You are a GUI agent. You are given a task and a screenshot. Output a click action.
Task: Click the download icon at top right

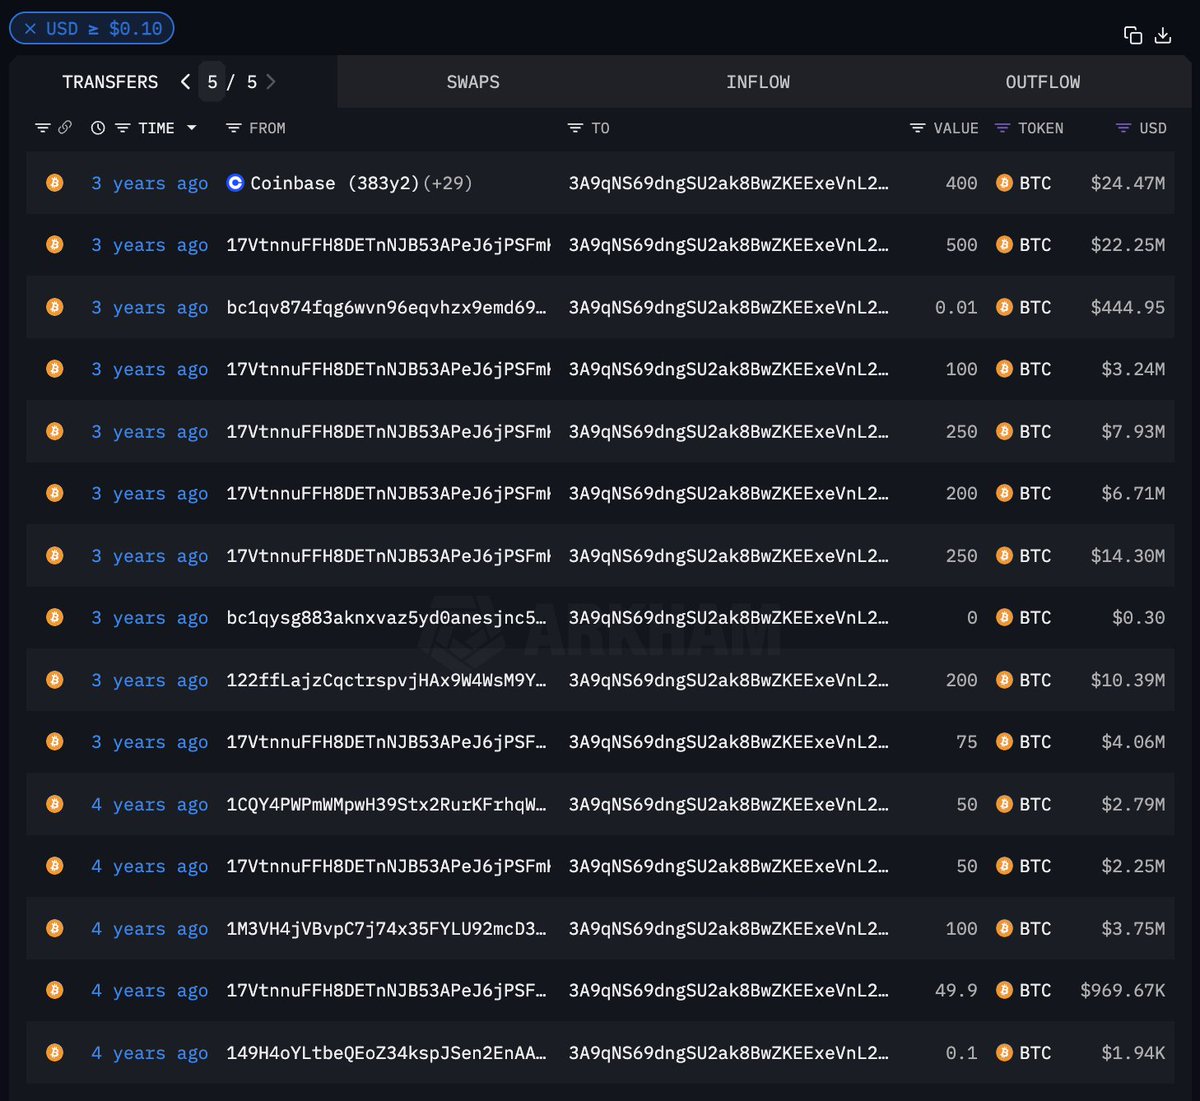point(1163,34)
